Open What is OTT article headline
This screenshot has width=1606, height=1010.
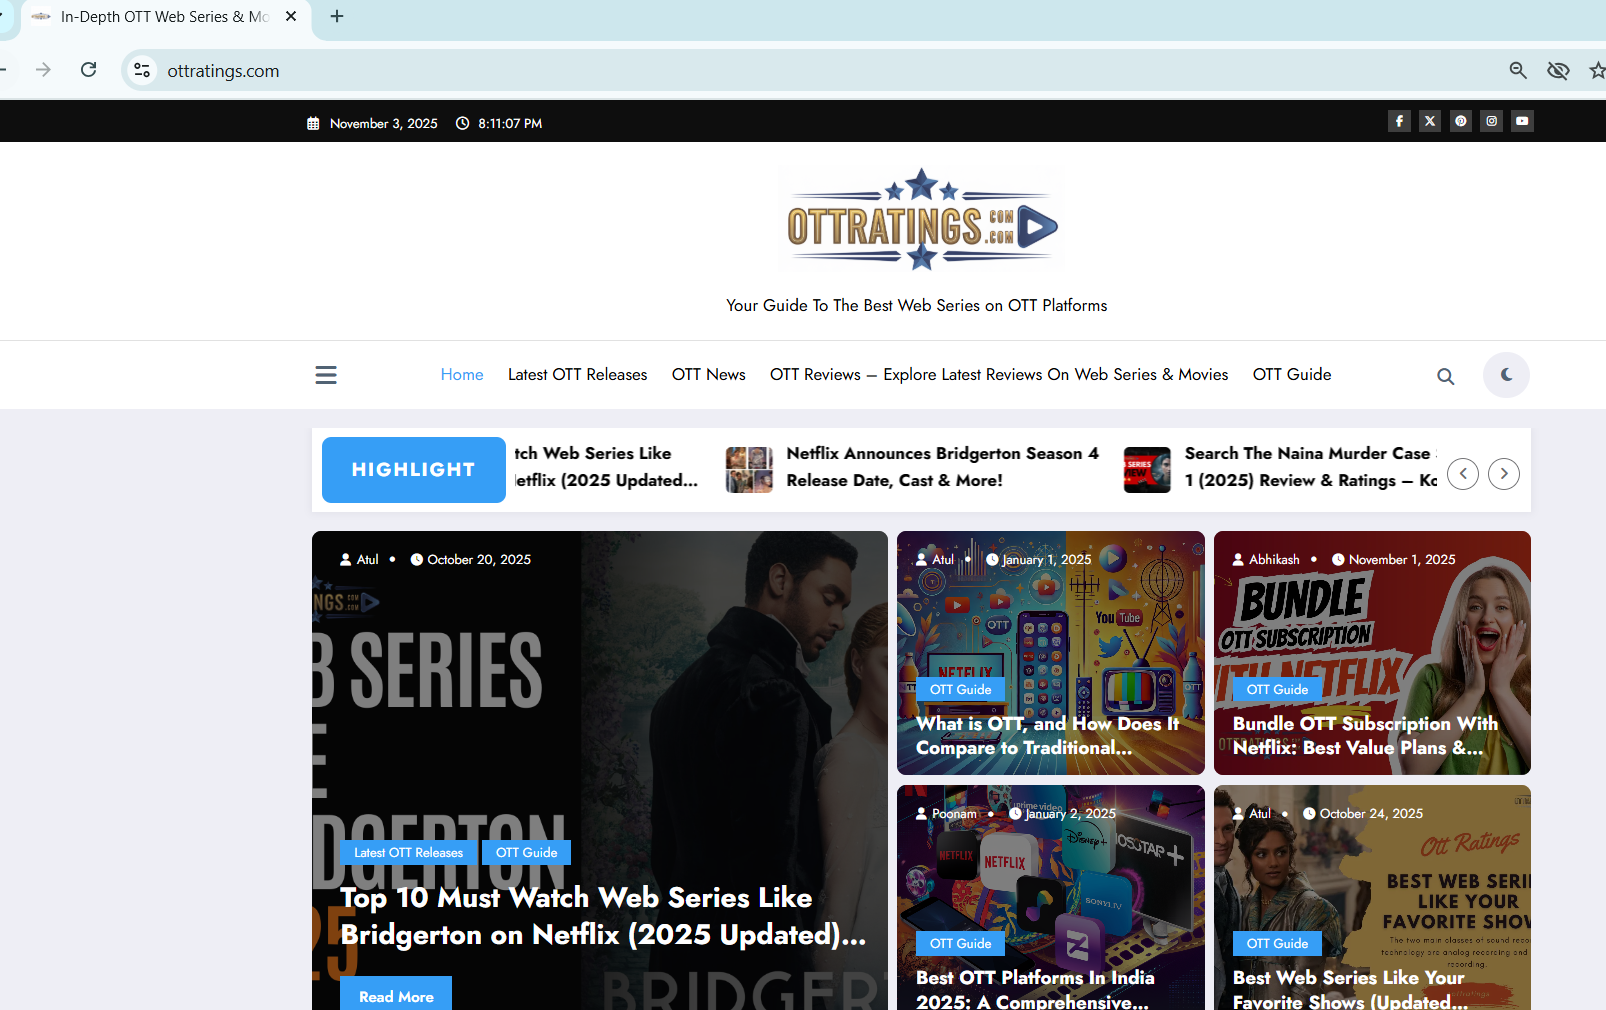[1047, 736]
